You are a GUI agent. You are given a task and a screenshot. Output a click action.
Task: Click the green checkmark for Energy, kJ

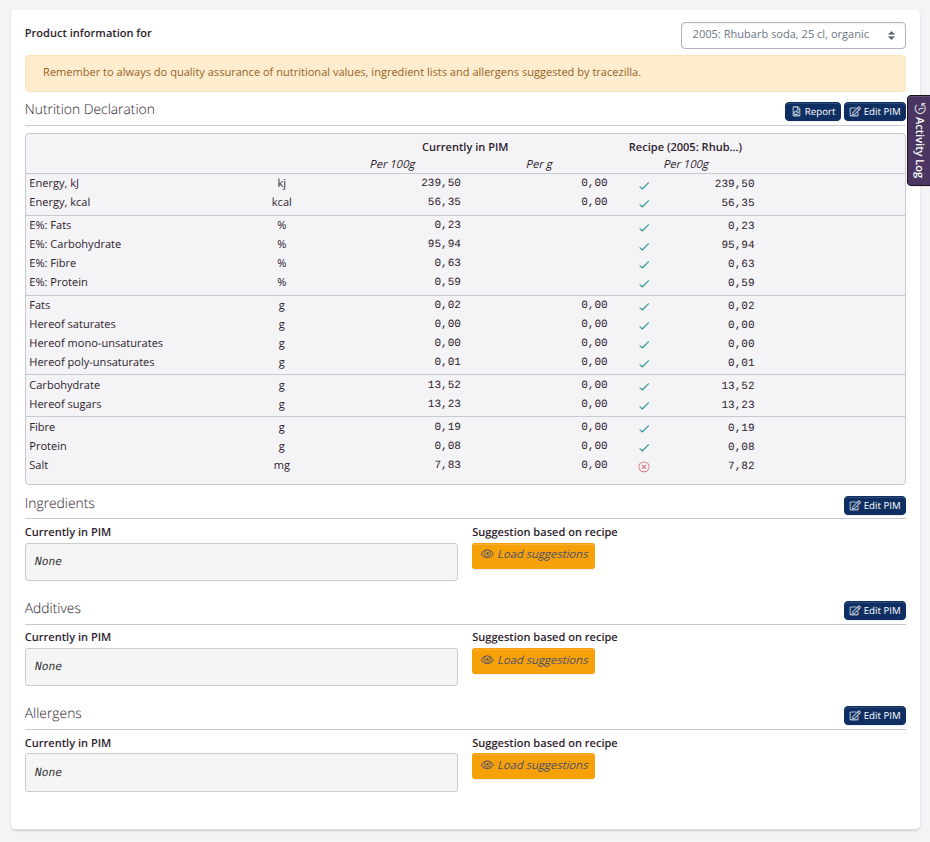tap(644, 185)
